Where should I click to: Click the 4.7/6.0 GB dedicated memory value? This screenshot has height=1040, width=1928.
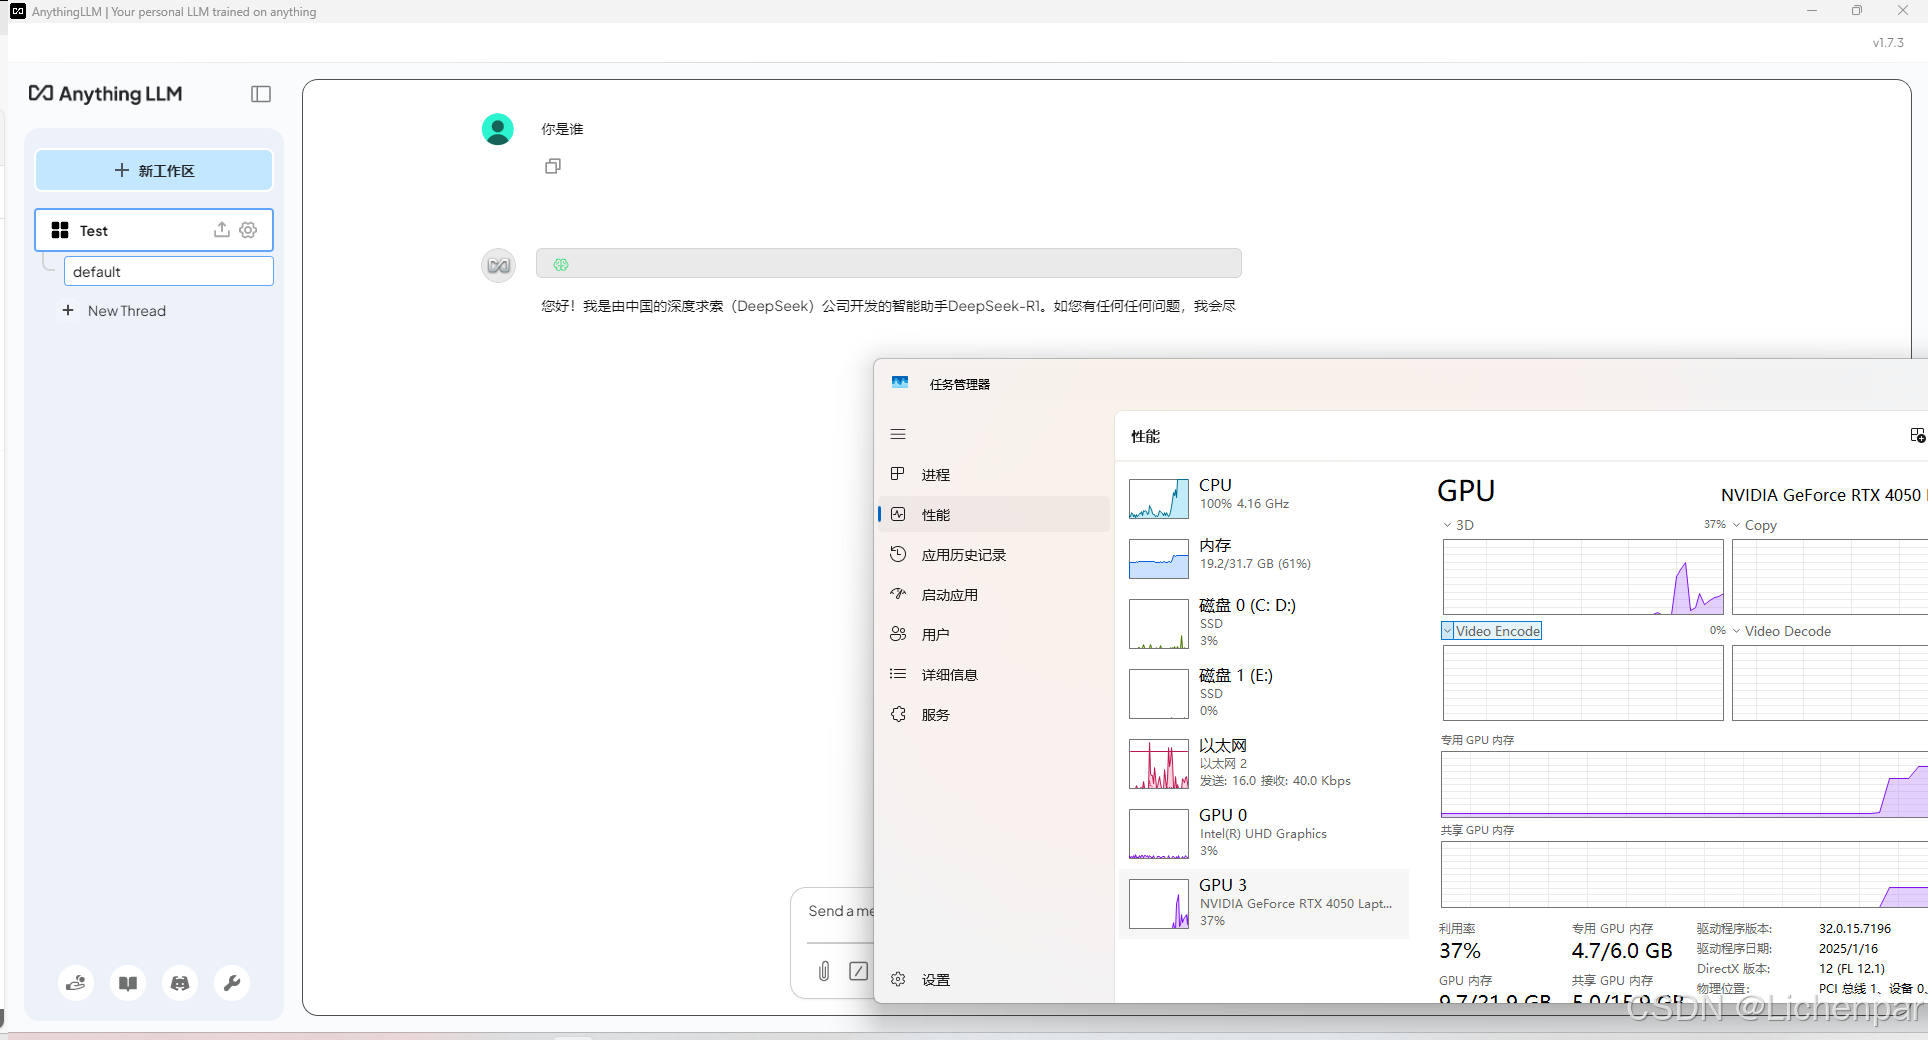(1621, 951)
